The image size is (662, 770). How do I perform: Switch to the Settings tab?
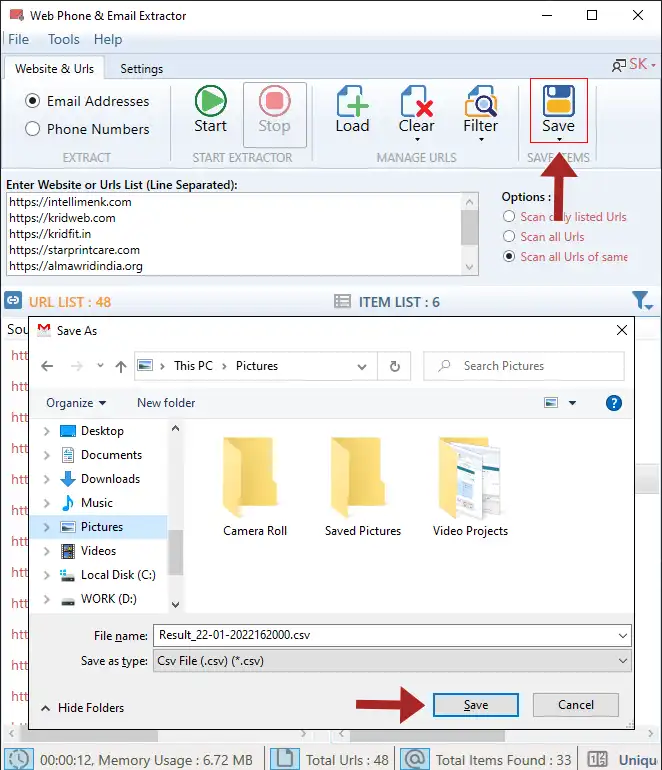click(141, 69)
